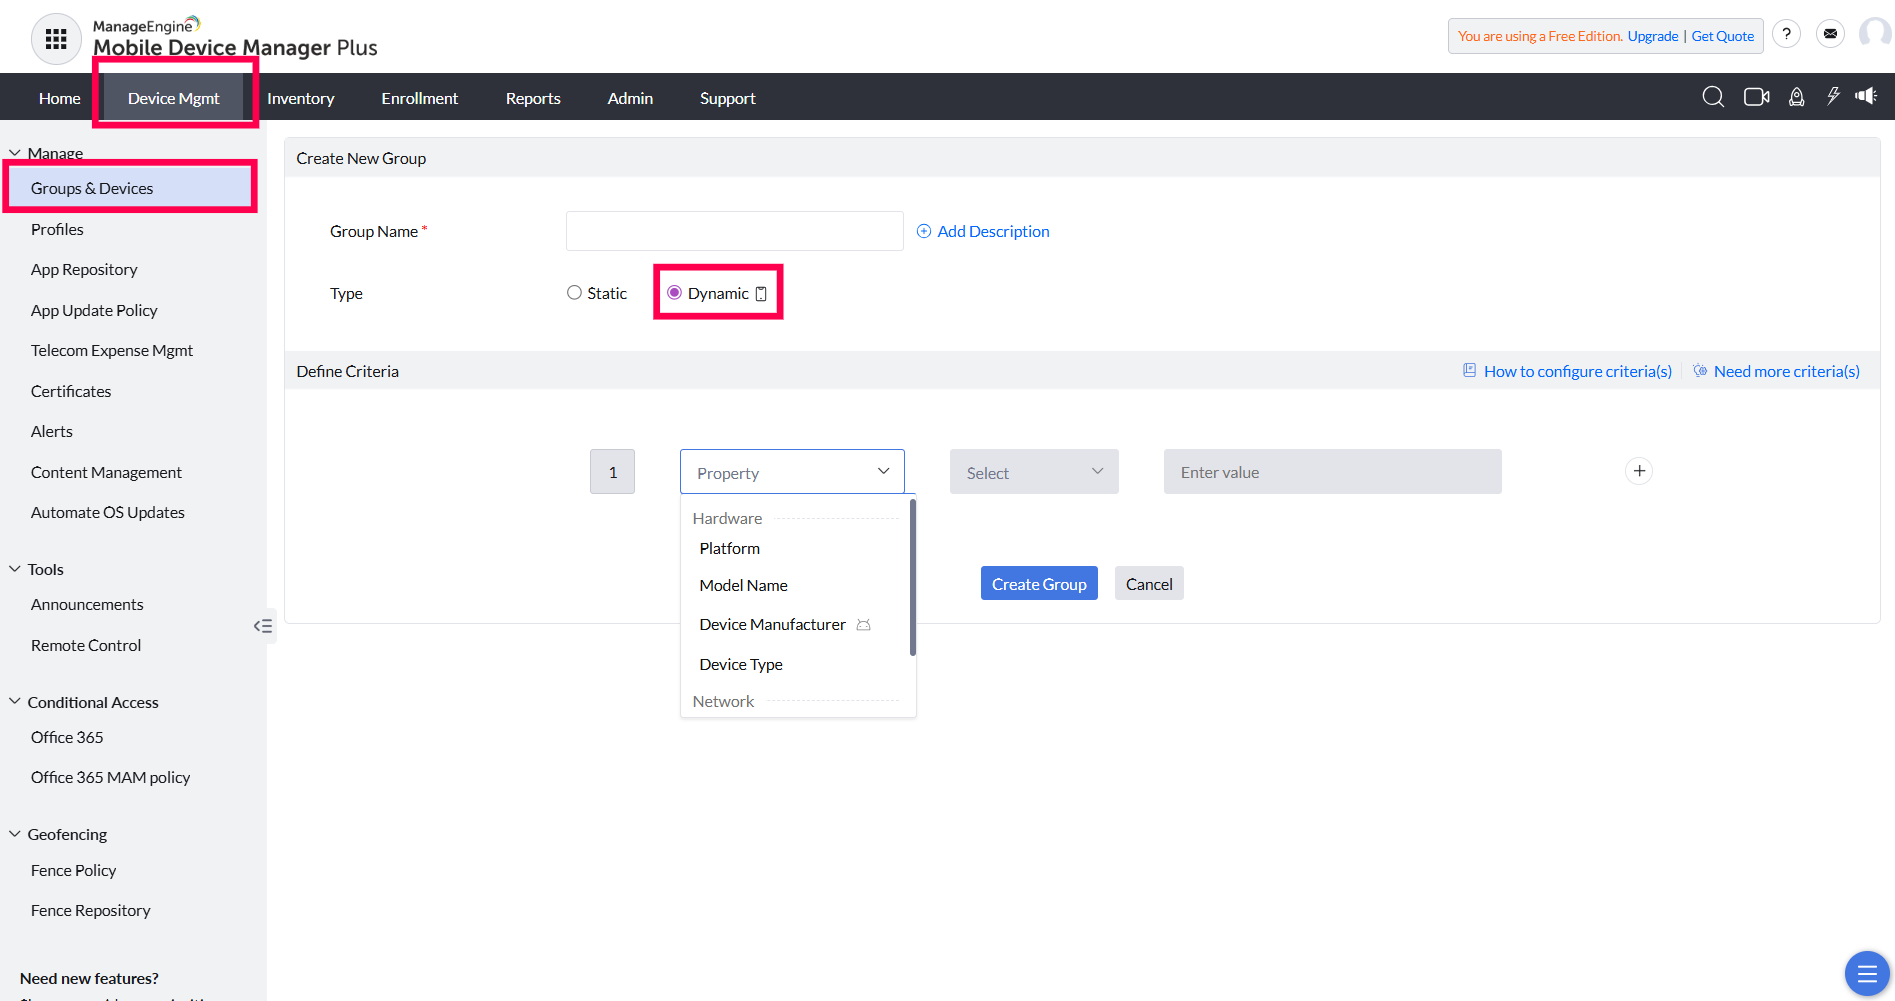Screen dimensions: 1895x1001
Task: Open Profiles in sidebar
Action: pos(57,229)
